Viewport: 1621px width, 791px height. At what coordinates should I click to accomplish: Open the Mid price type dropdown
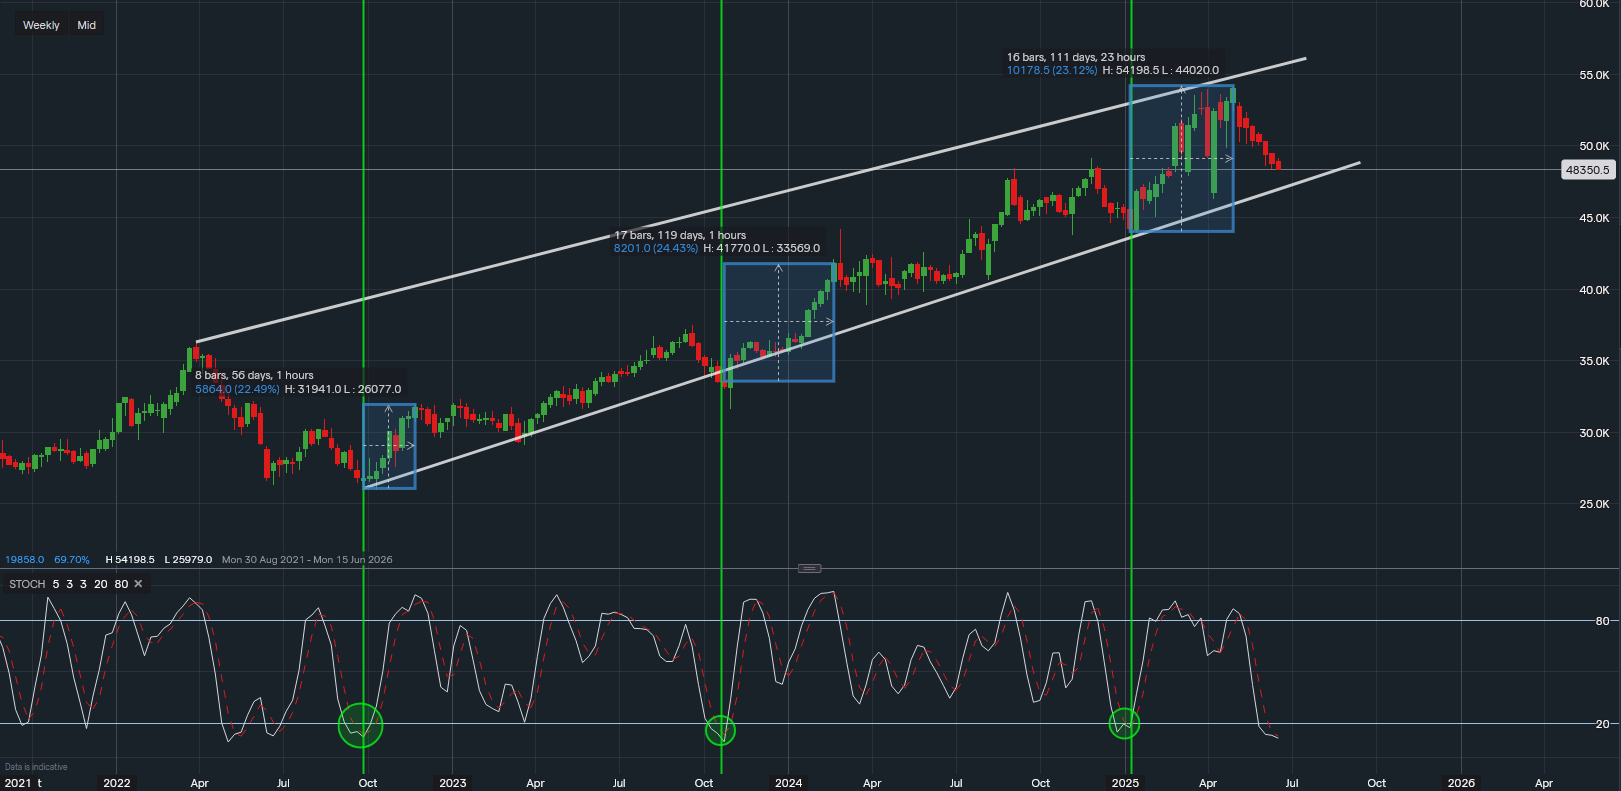(x=87, y=25)
